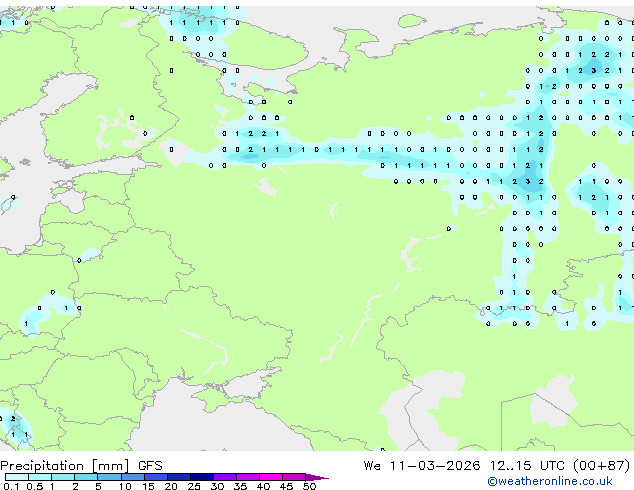This screenshot has height=490, width=634.
Task: Pick the light cyan 1 mm legend swatch
Action: click(63, 477)
